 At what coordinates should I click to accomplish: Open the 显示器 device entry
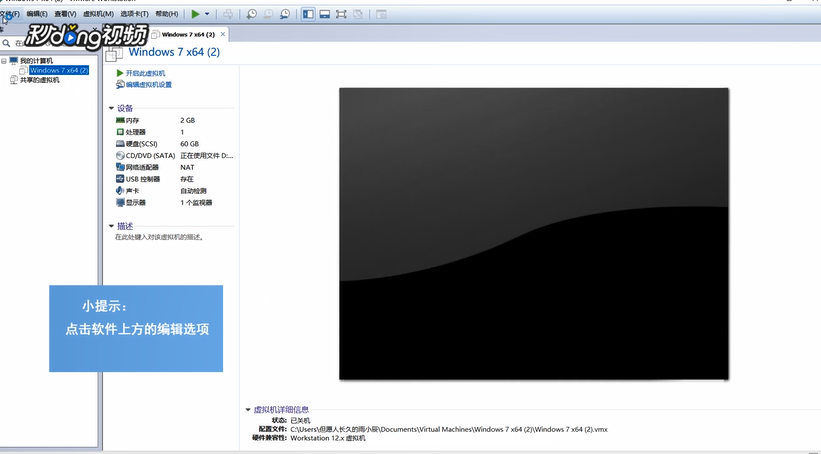pos(136,203)
